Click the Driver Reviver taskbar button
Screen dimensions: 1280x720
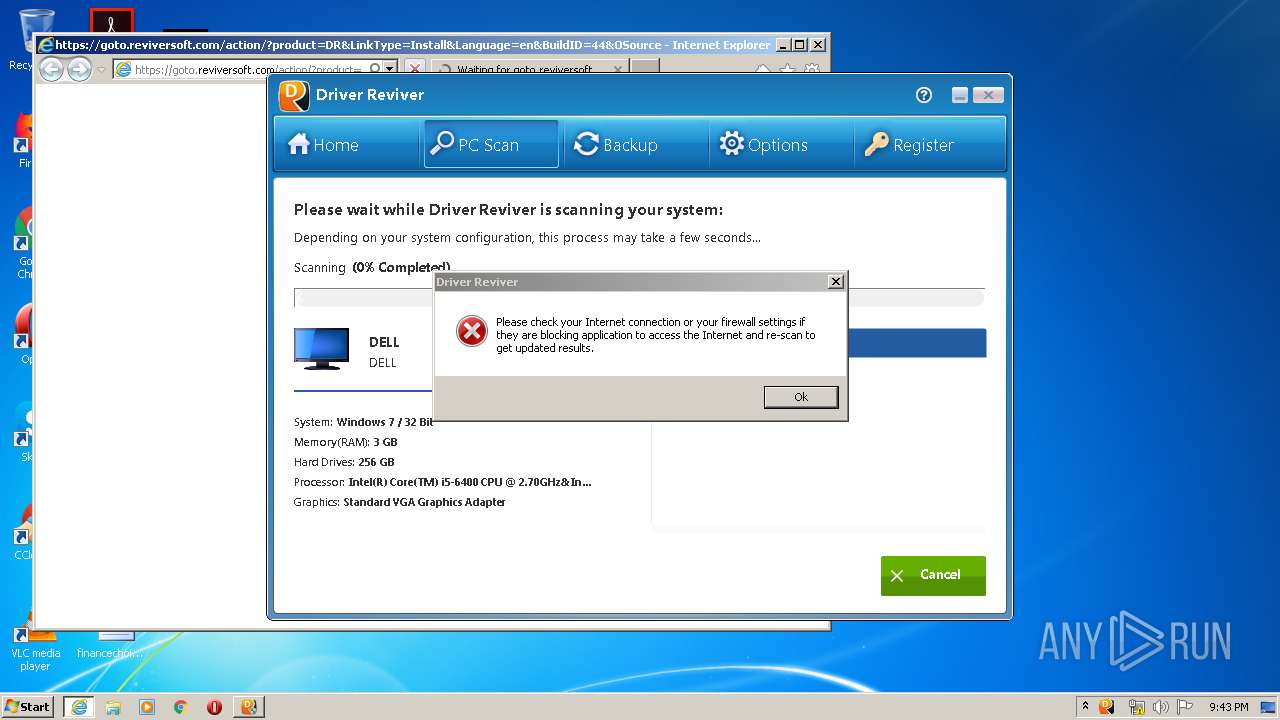pos(248,707)
